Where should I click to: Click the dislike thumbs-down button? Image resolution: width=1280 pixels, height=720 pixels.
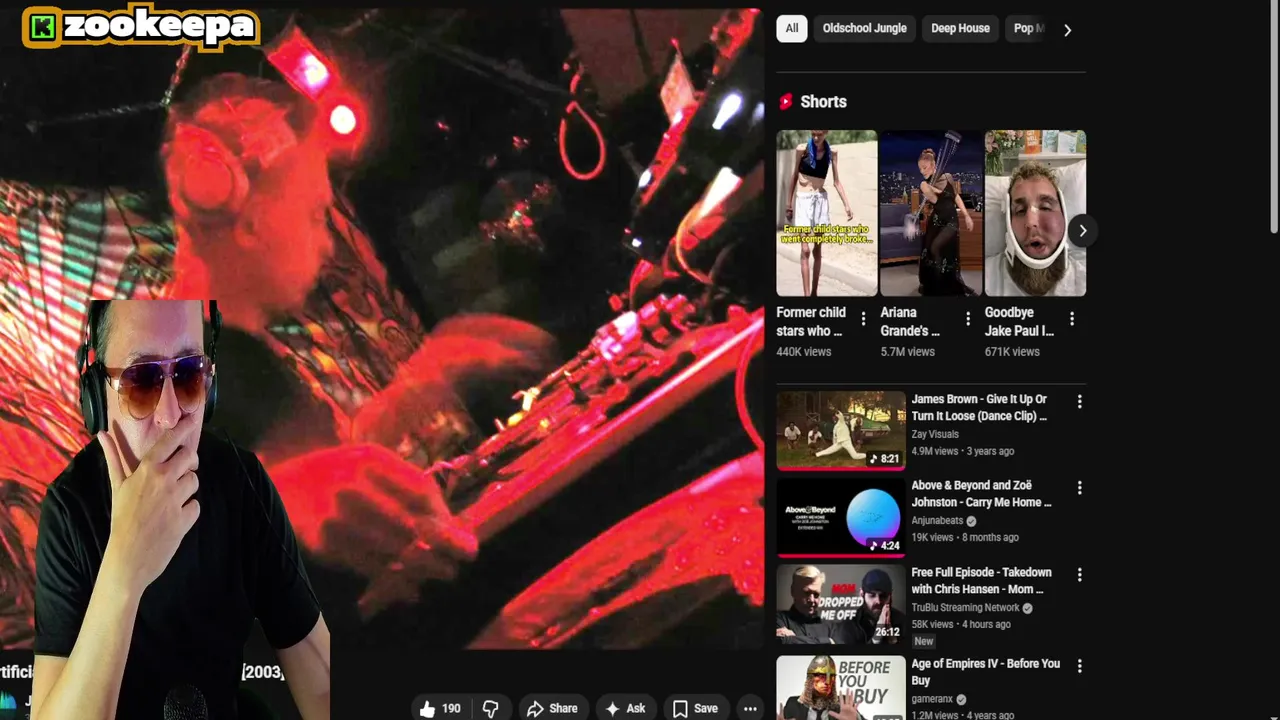[491, 708]
